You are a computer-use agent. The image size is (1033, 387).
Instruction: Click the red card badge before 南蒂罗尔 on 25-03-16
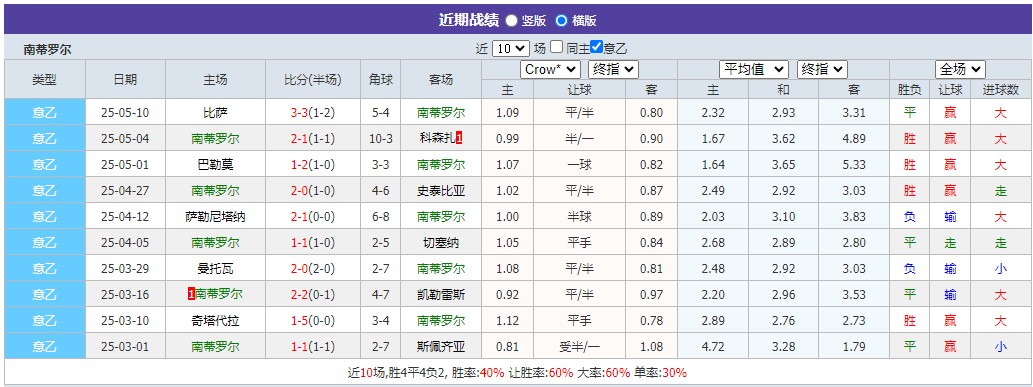[191, 295]
